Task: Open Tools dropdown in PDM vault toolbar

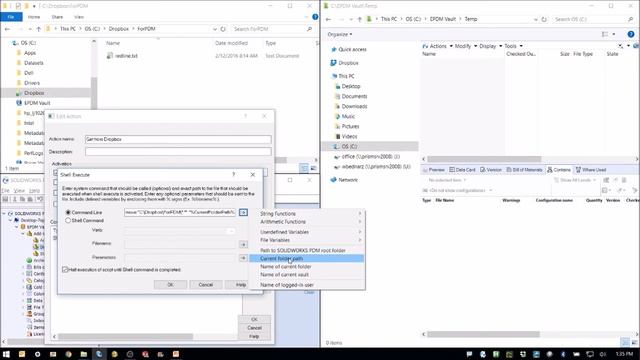Action: (x=513, y=46)
